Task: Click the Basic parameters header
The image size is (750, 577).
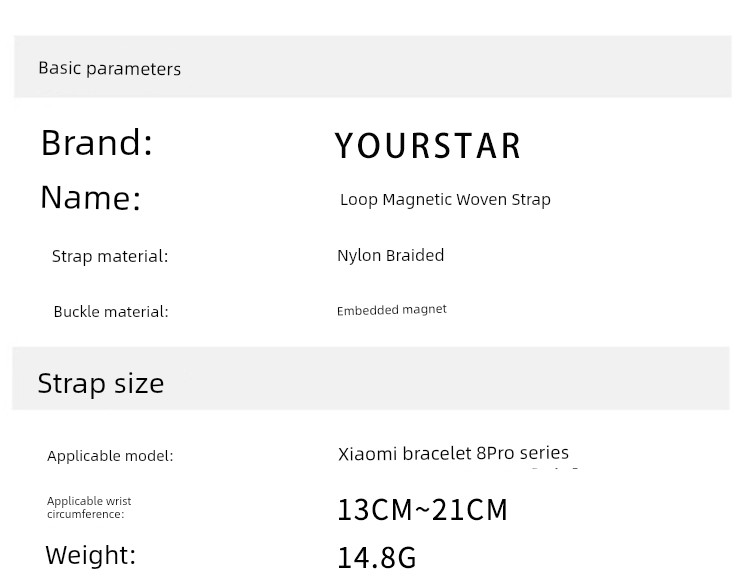Action: [x=110, y=68]
